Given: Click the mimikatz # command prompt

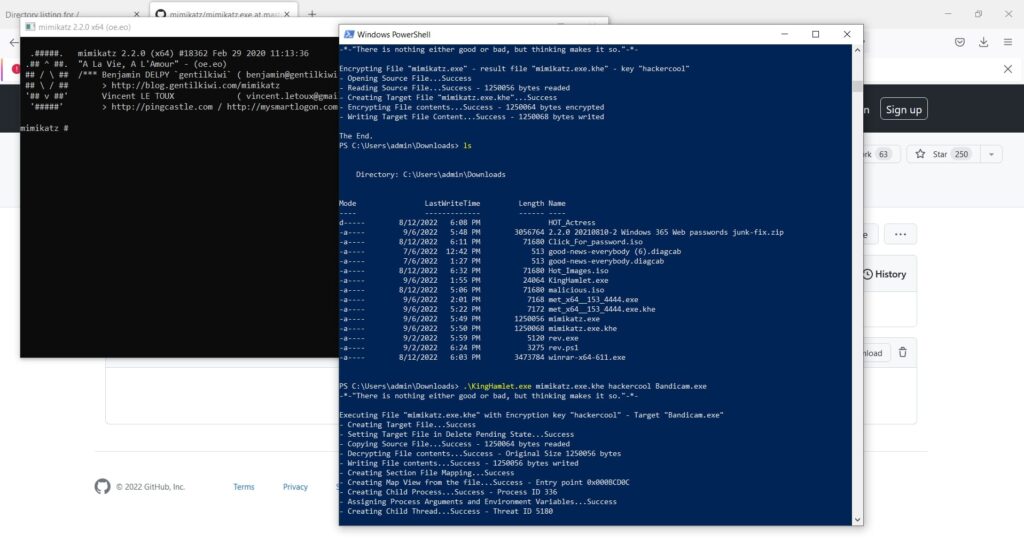Looking at the screenshot, I should click(44, 129).
